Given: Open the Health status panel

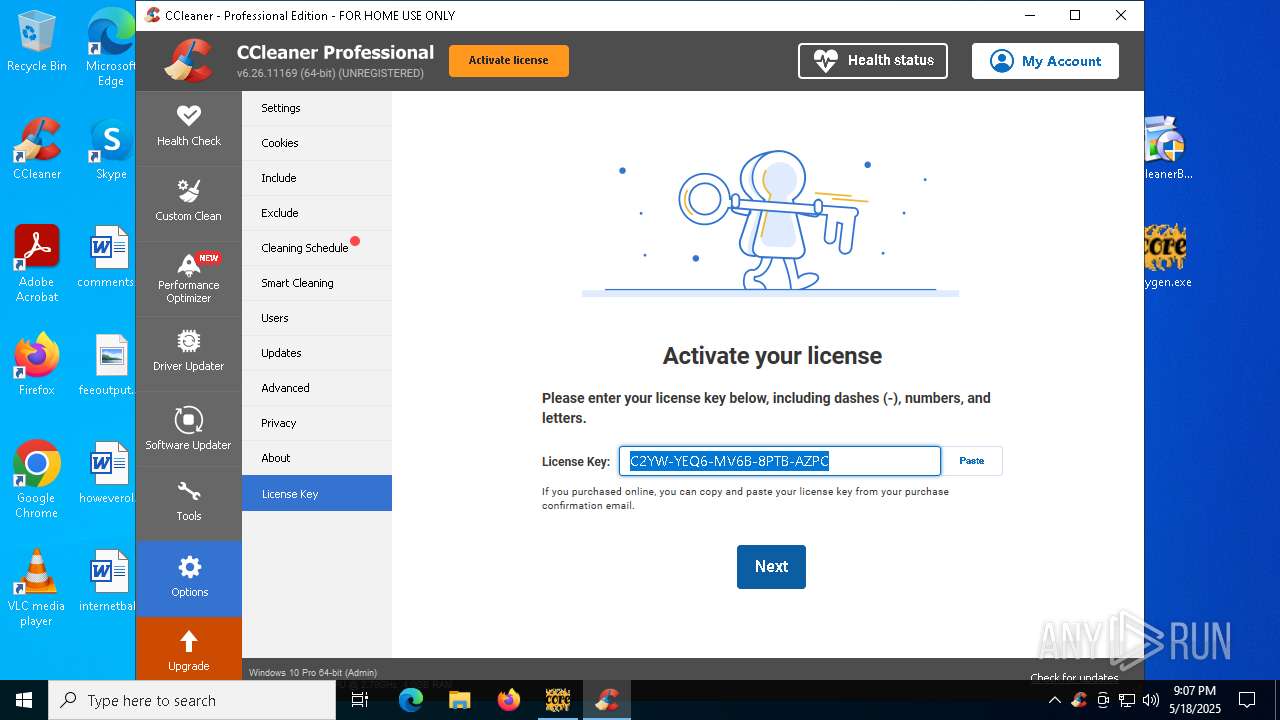Looking at the screenshot, I should [873, 60].
